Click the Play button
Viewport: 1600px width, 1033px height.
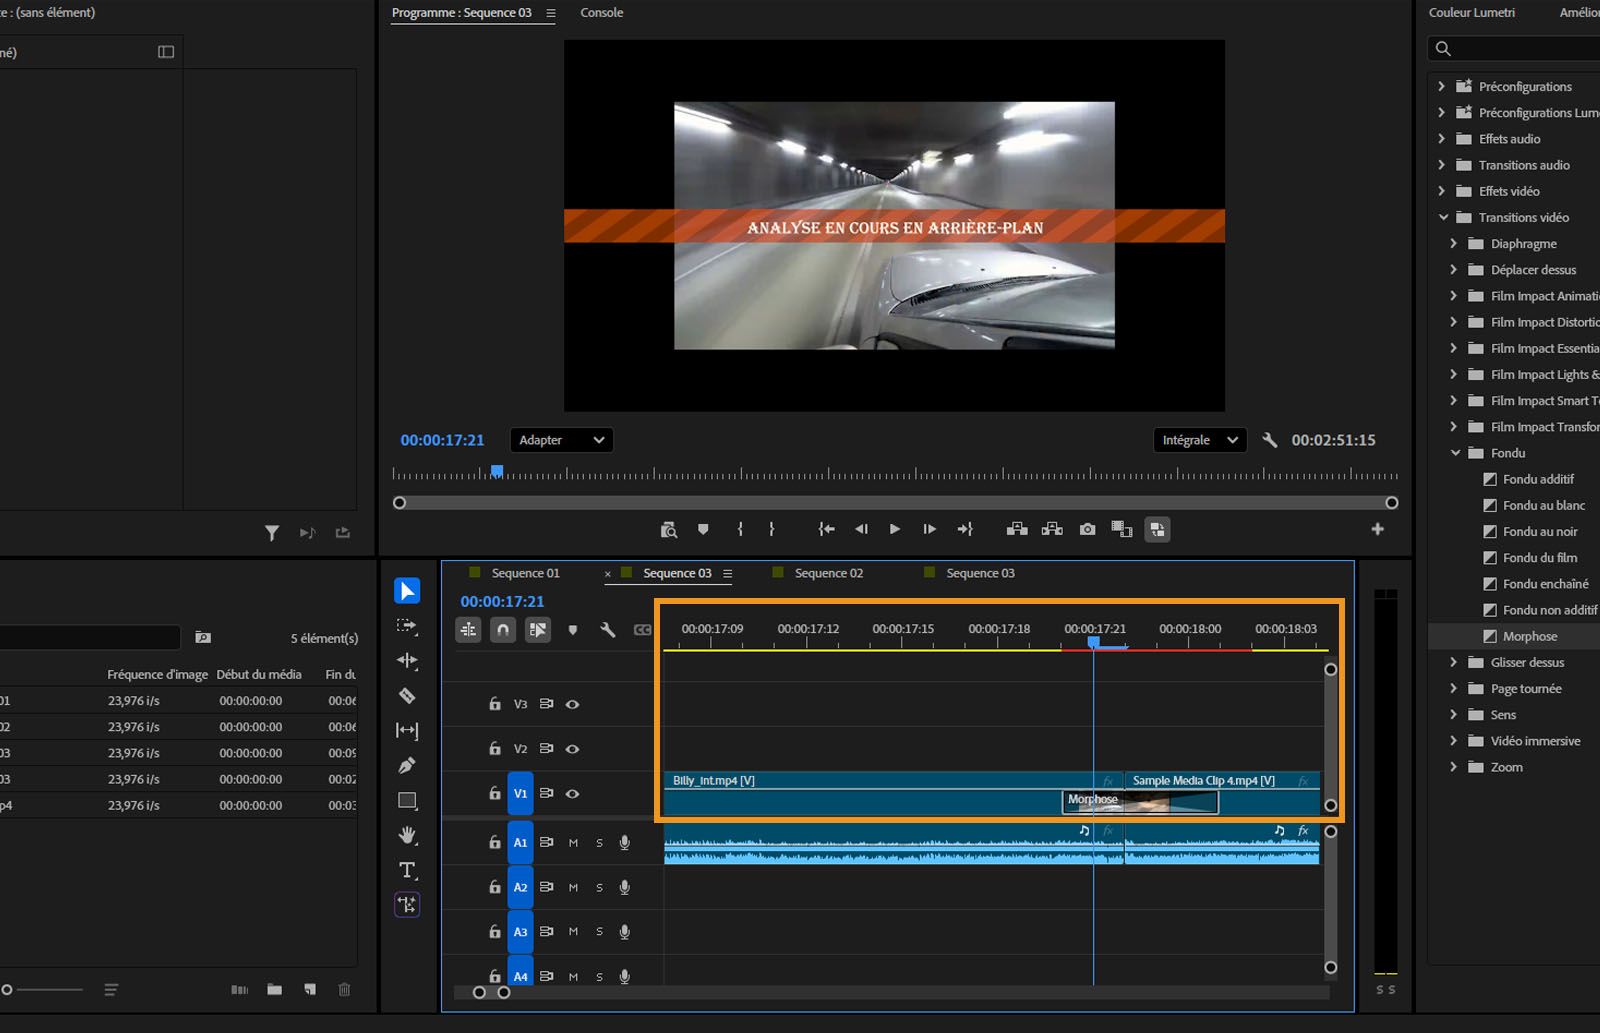(894, 529)
